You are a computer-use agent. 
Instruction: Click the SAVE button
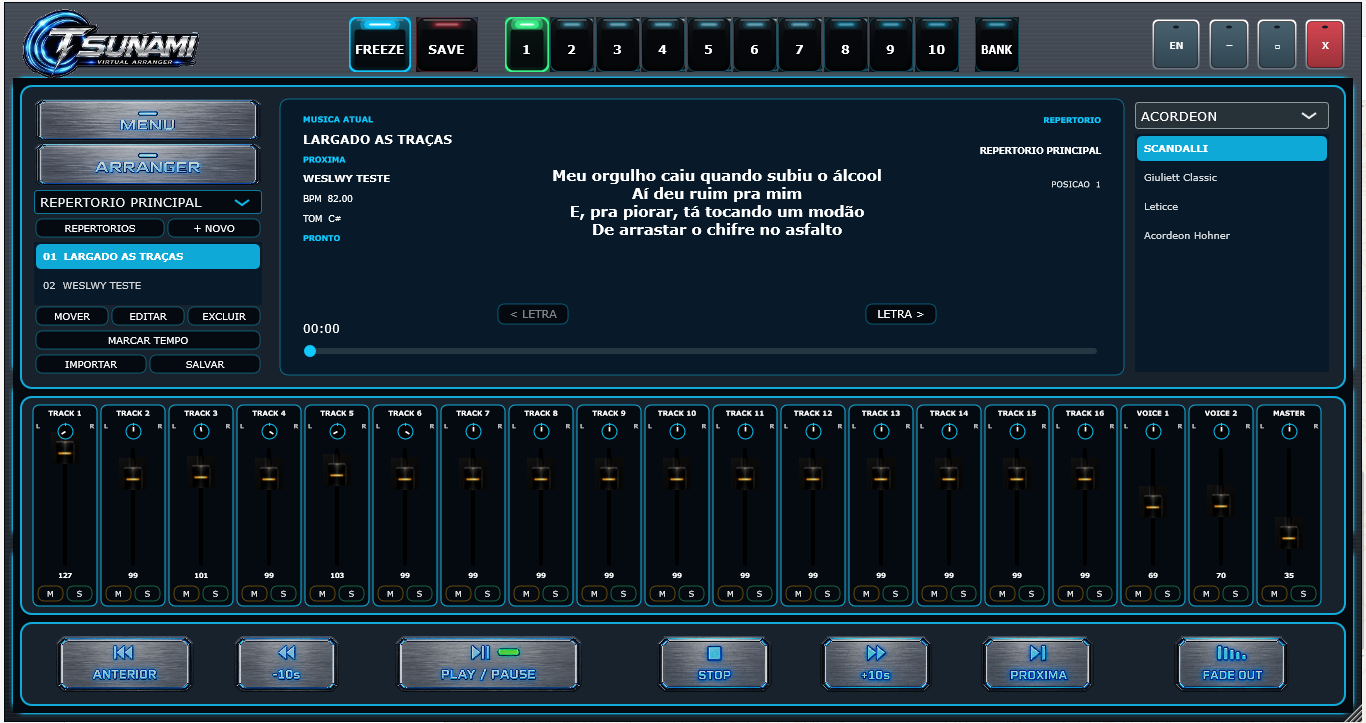tap(446, 46)
